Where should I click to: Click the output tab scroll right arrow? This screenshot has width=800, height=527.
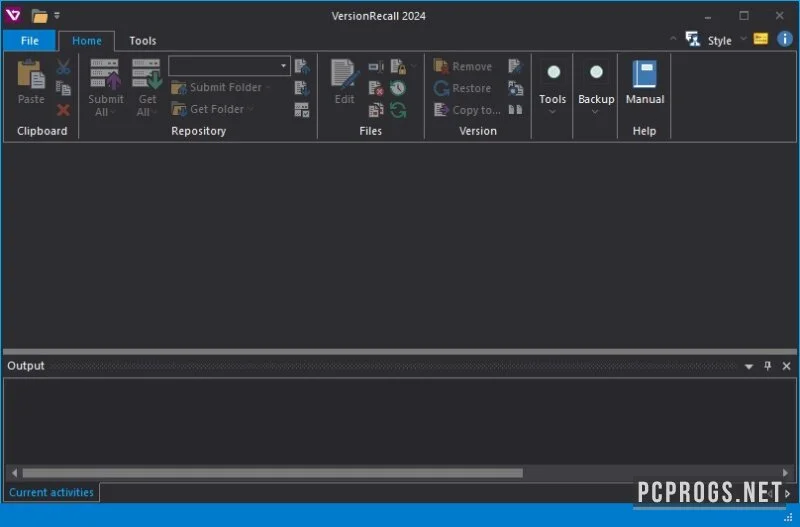point(788,493)
